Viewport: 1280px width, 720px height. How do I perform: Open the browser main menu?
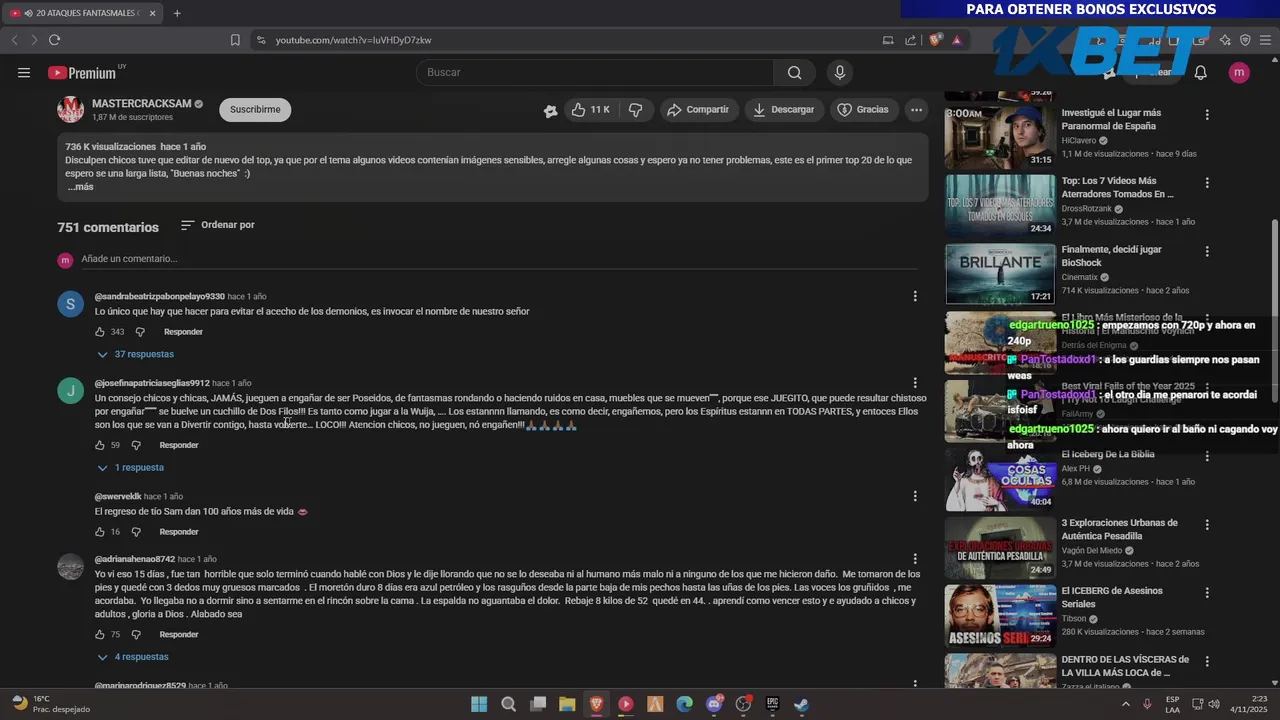pos(1265,40)
